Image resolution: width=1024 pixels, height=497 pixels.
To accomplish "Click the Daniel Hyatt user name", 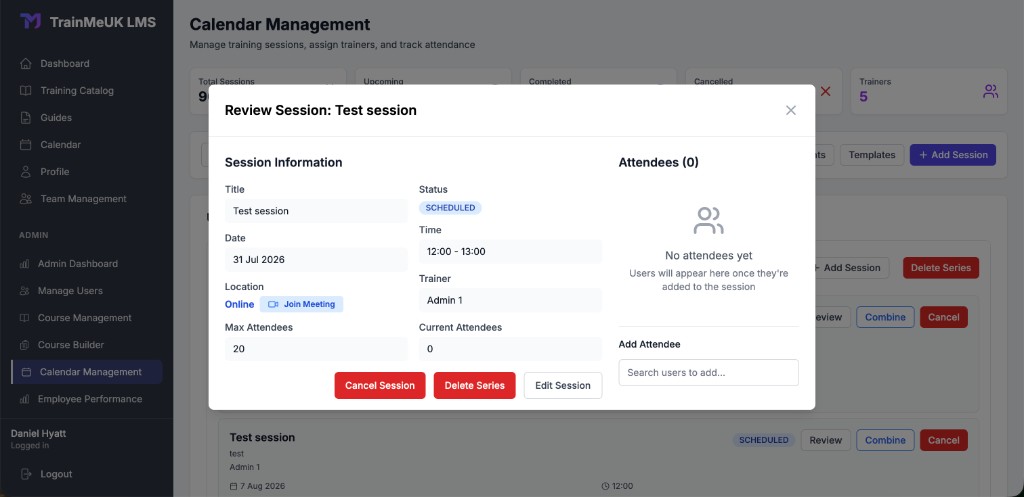I will click(x=39, y=434).
